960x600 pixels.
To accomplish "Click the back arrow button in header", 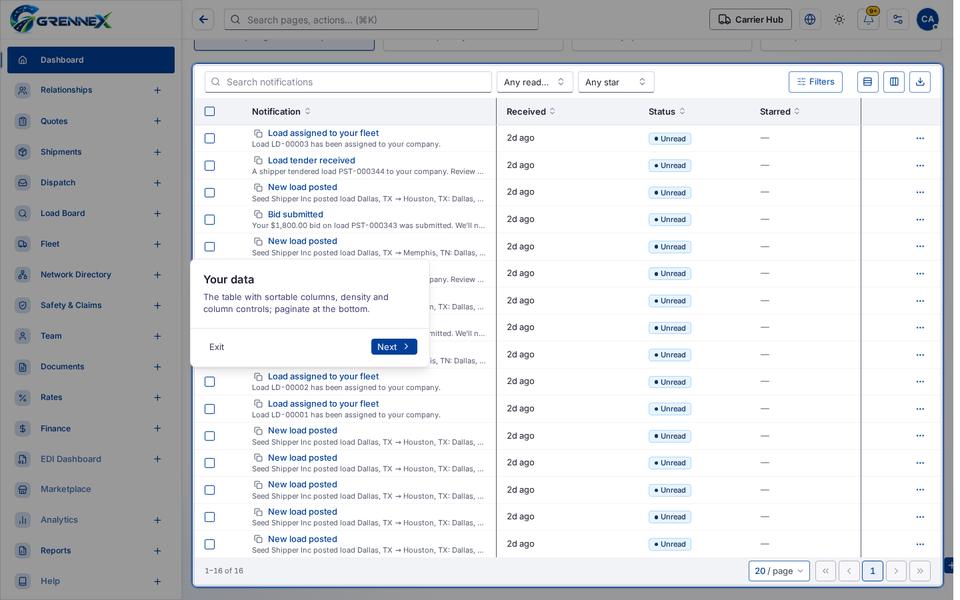I will tap(203, 20).
